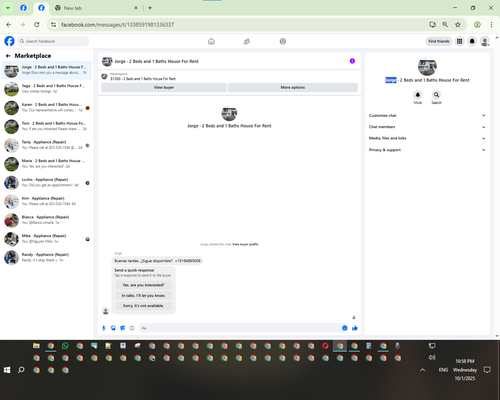Switch to the first Facebook browser tab
Viewport: 500px width, 400px height.
pyautogui.click(x=23, y=8)
